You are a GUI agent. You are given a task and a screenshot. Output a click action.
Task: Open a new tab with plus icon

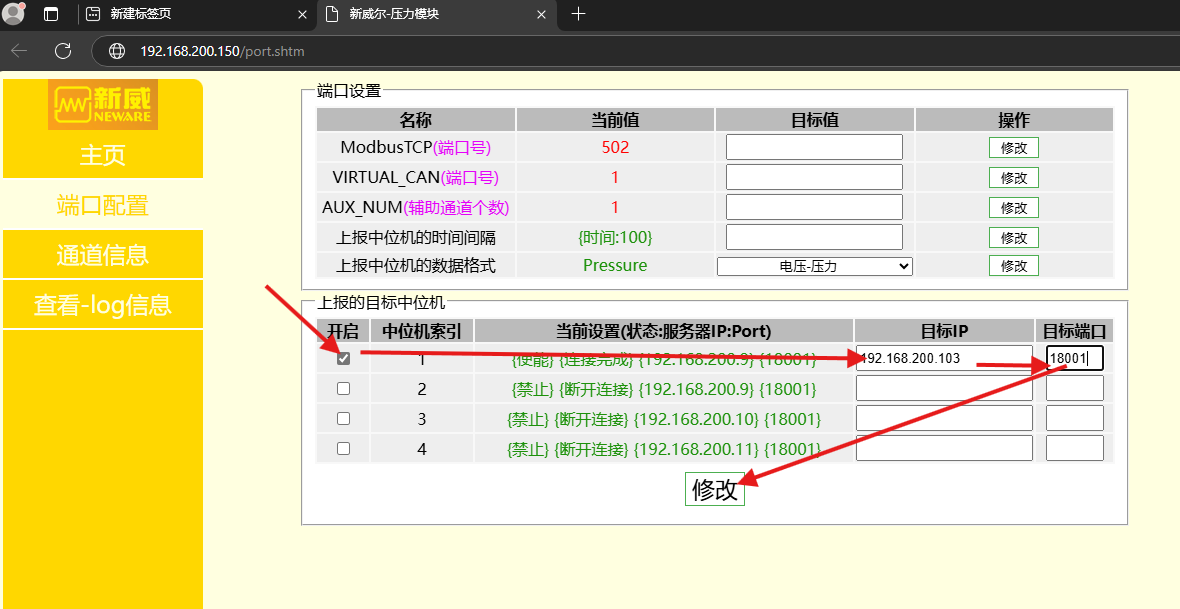[578, 14]
